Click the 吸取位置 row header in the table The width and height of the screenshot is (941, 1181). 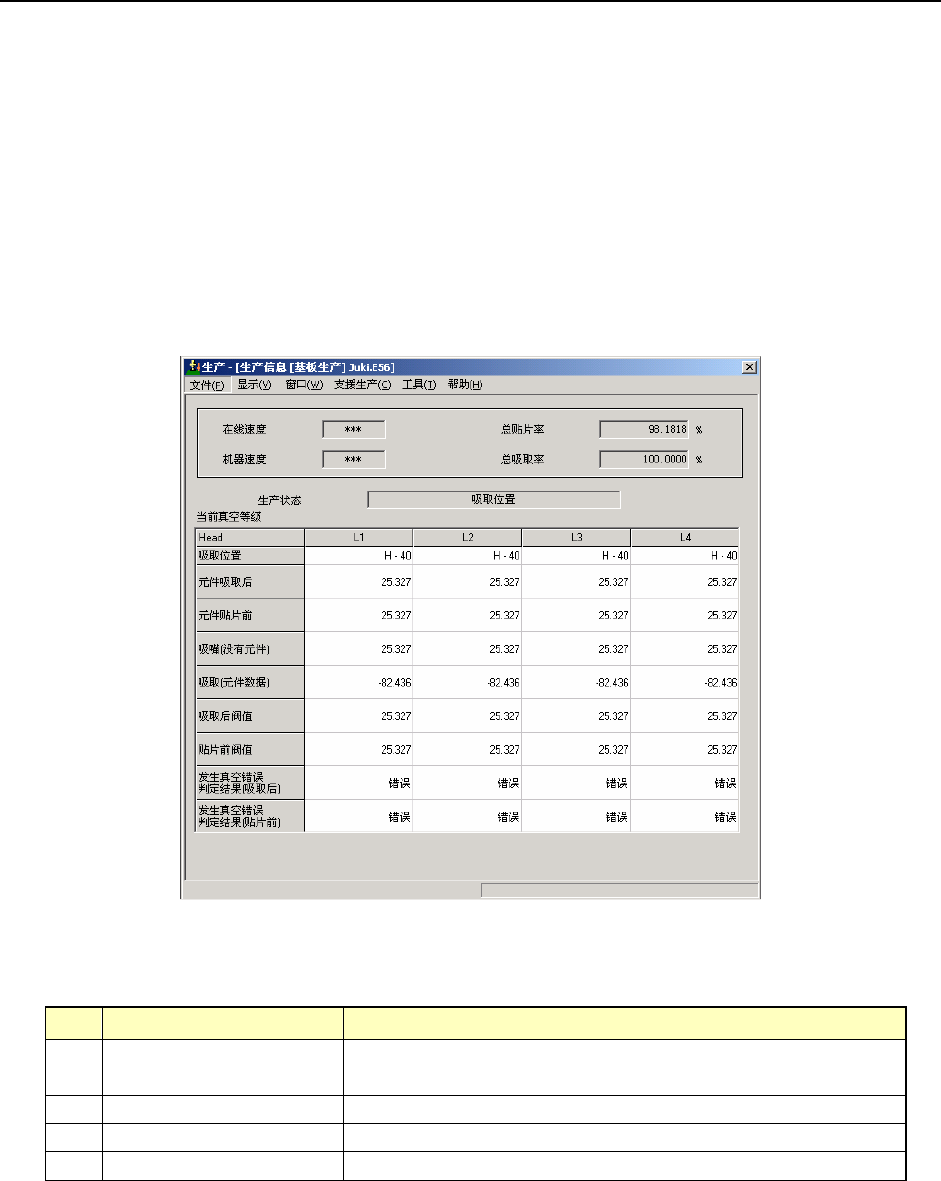coord(250,556)
